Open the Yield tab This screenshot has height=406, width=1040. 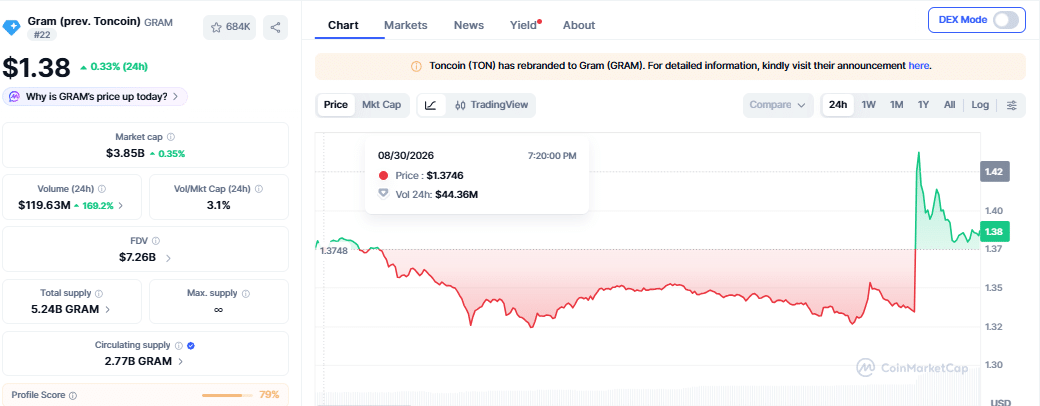click(524, 25)
